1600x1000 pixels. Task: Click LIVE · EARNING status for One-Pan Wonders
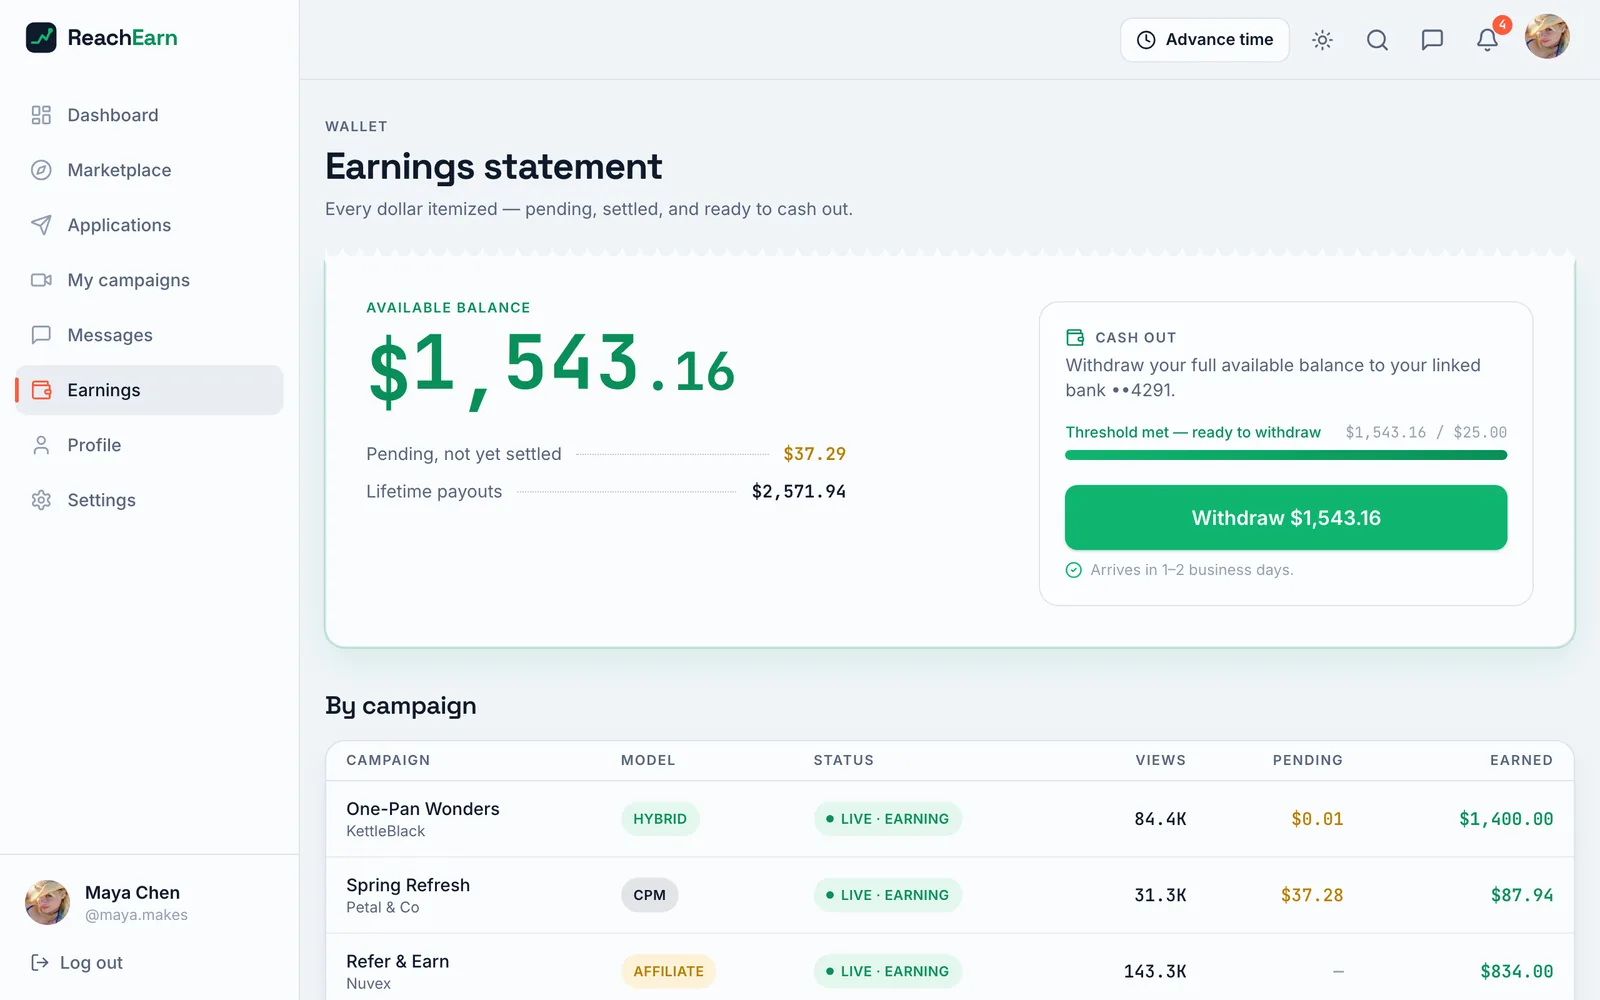pyautogui.click(x=888, y=819)
